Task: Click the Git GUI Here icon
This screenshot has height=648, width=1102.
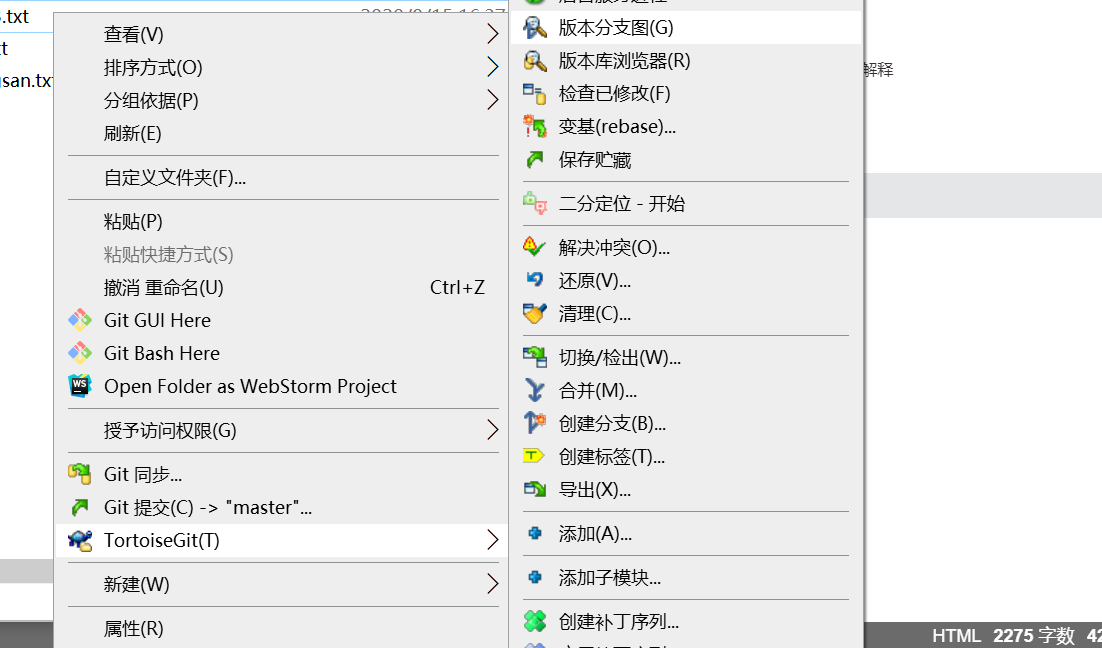Action: [x=79, y=320]
